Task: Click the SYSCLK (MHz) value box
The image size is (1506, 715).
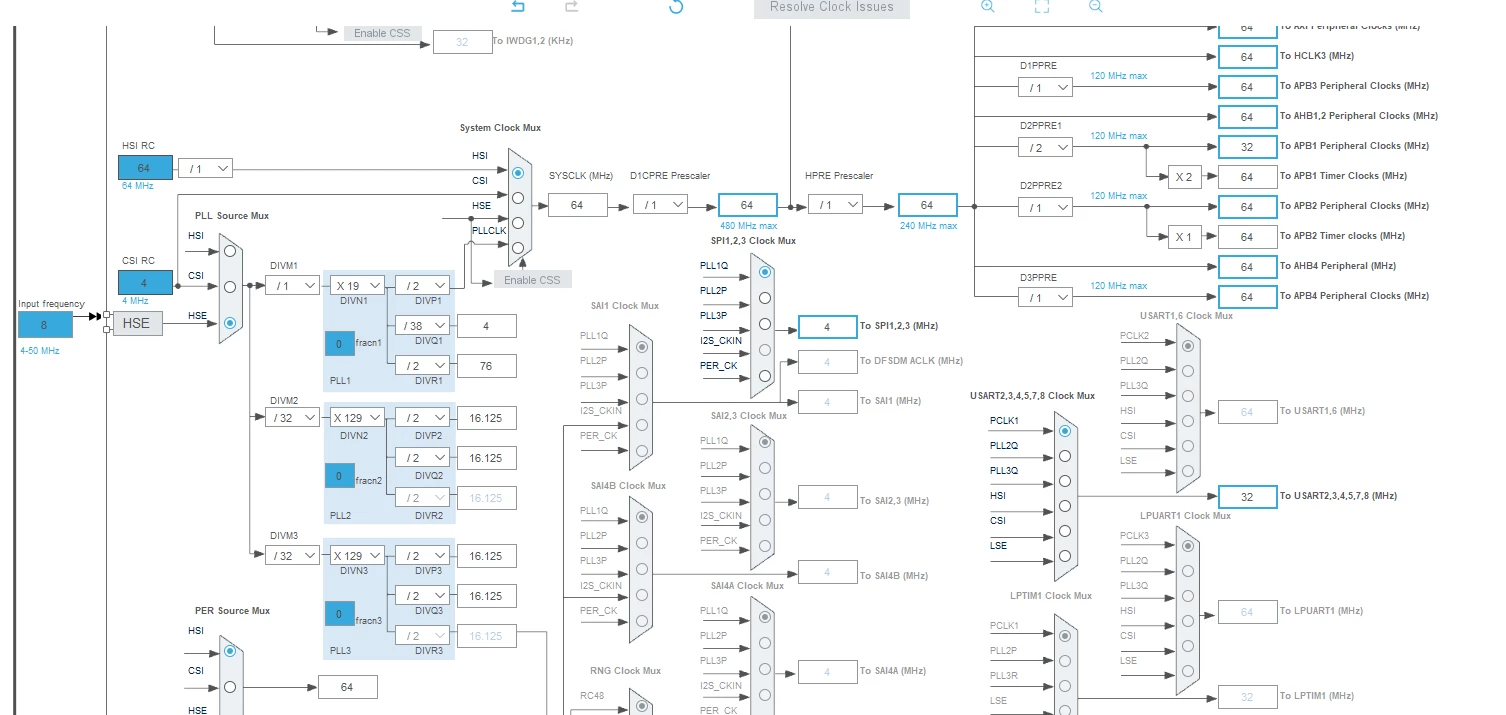Action: point(578,204)
